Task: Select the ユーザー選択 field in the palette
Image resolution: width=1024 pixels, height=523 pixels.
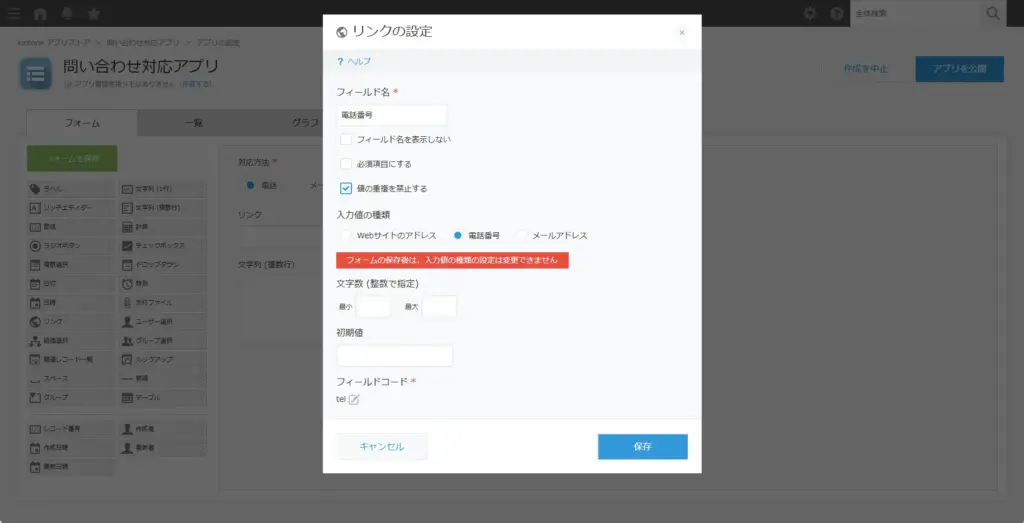Action: [x=163, y=321]
